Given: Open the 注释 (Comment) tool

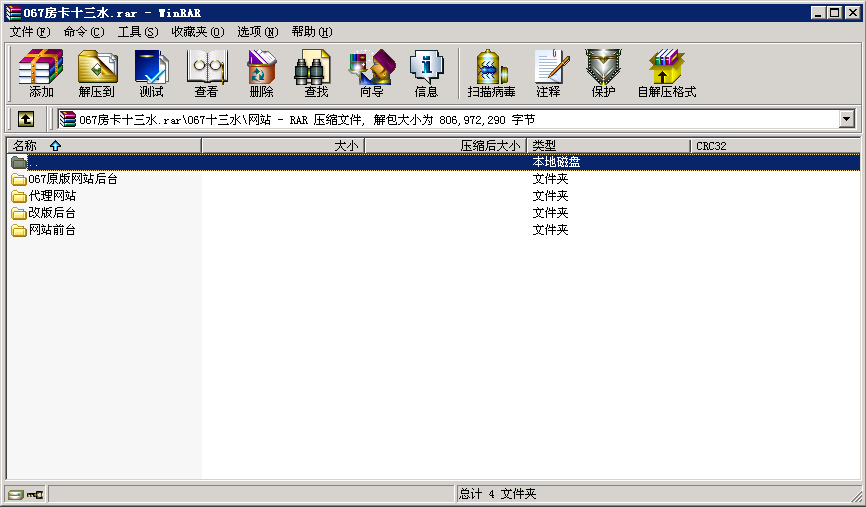Looking at the screenshot, I should (548, 73).
